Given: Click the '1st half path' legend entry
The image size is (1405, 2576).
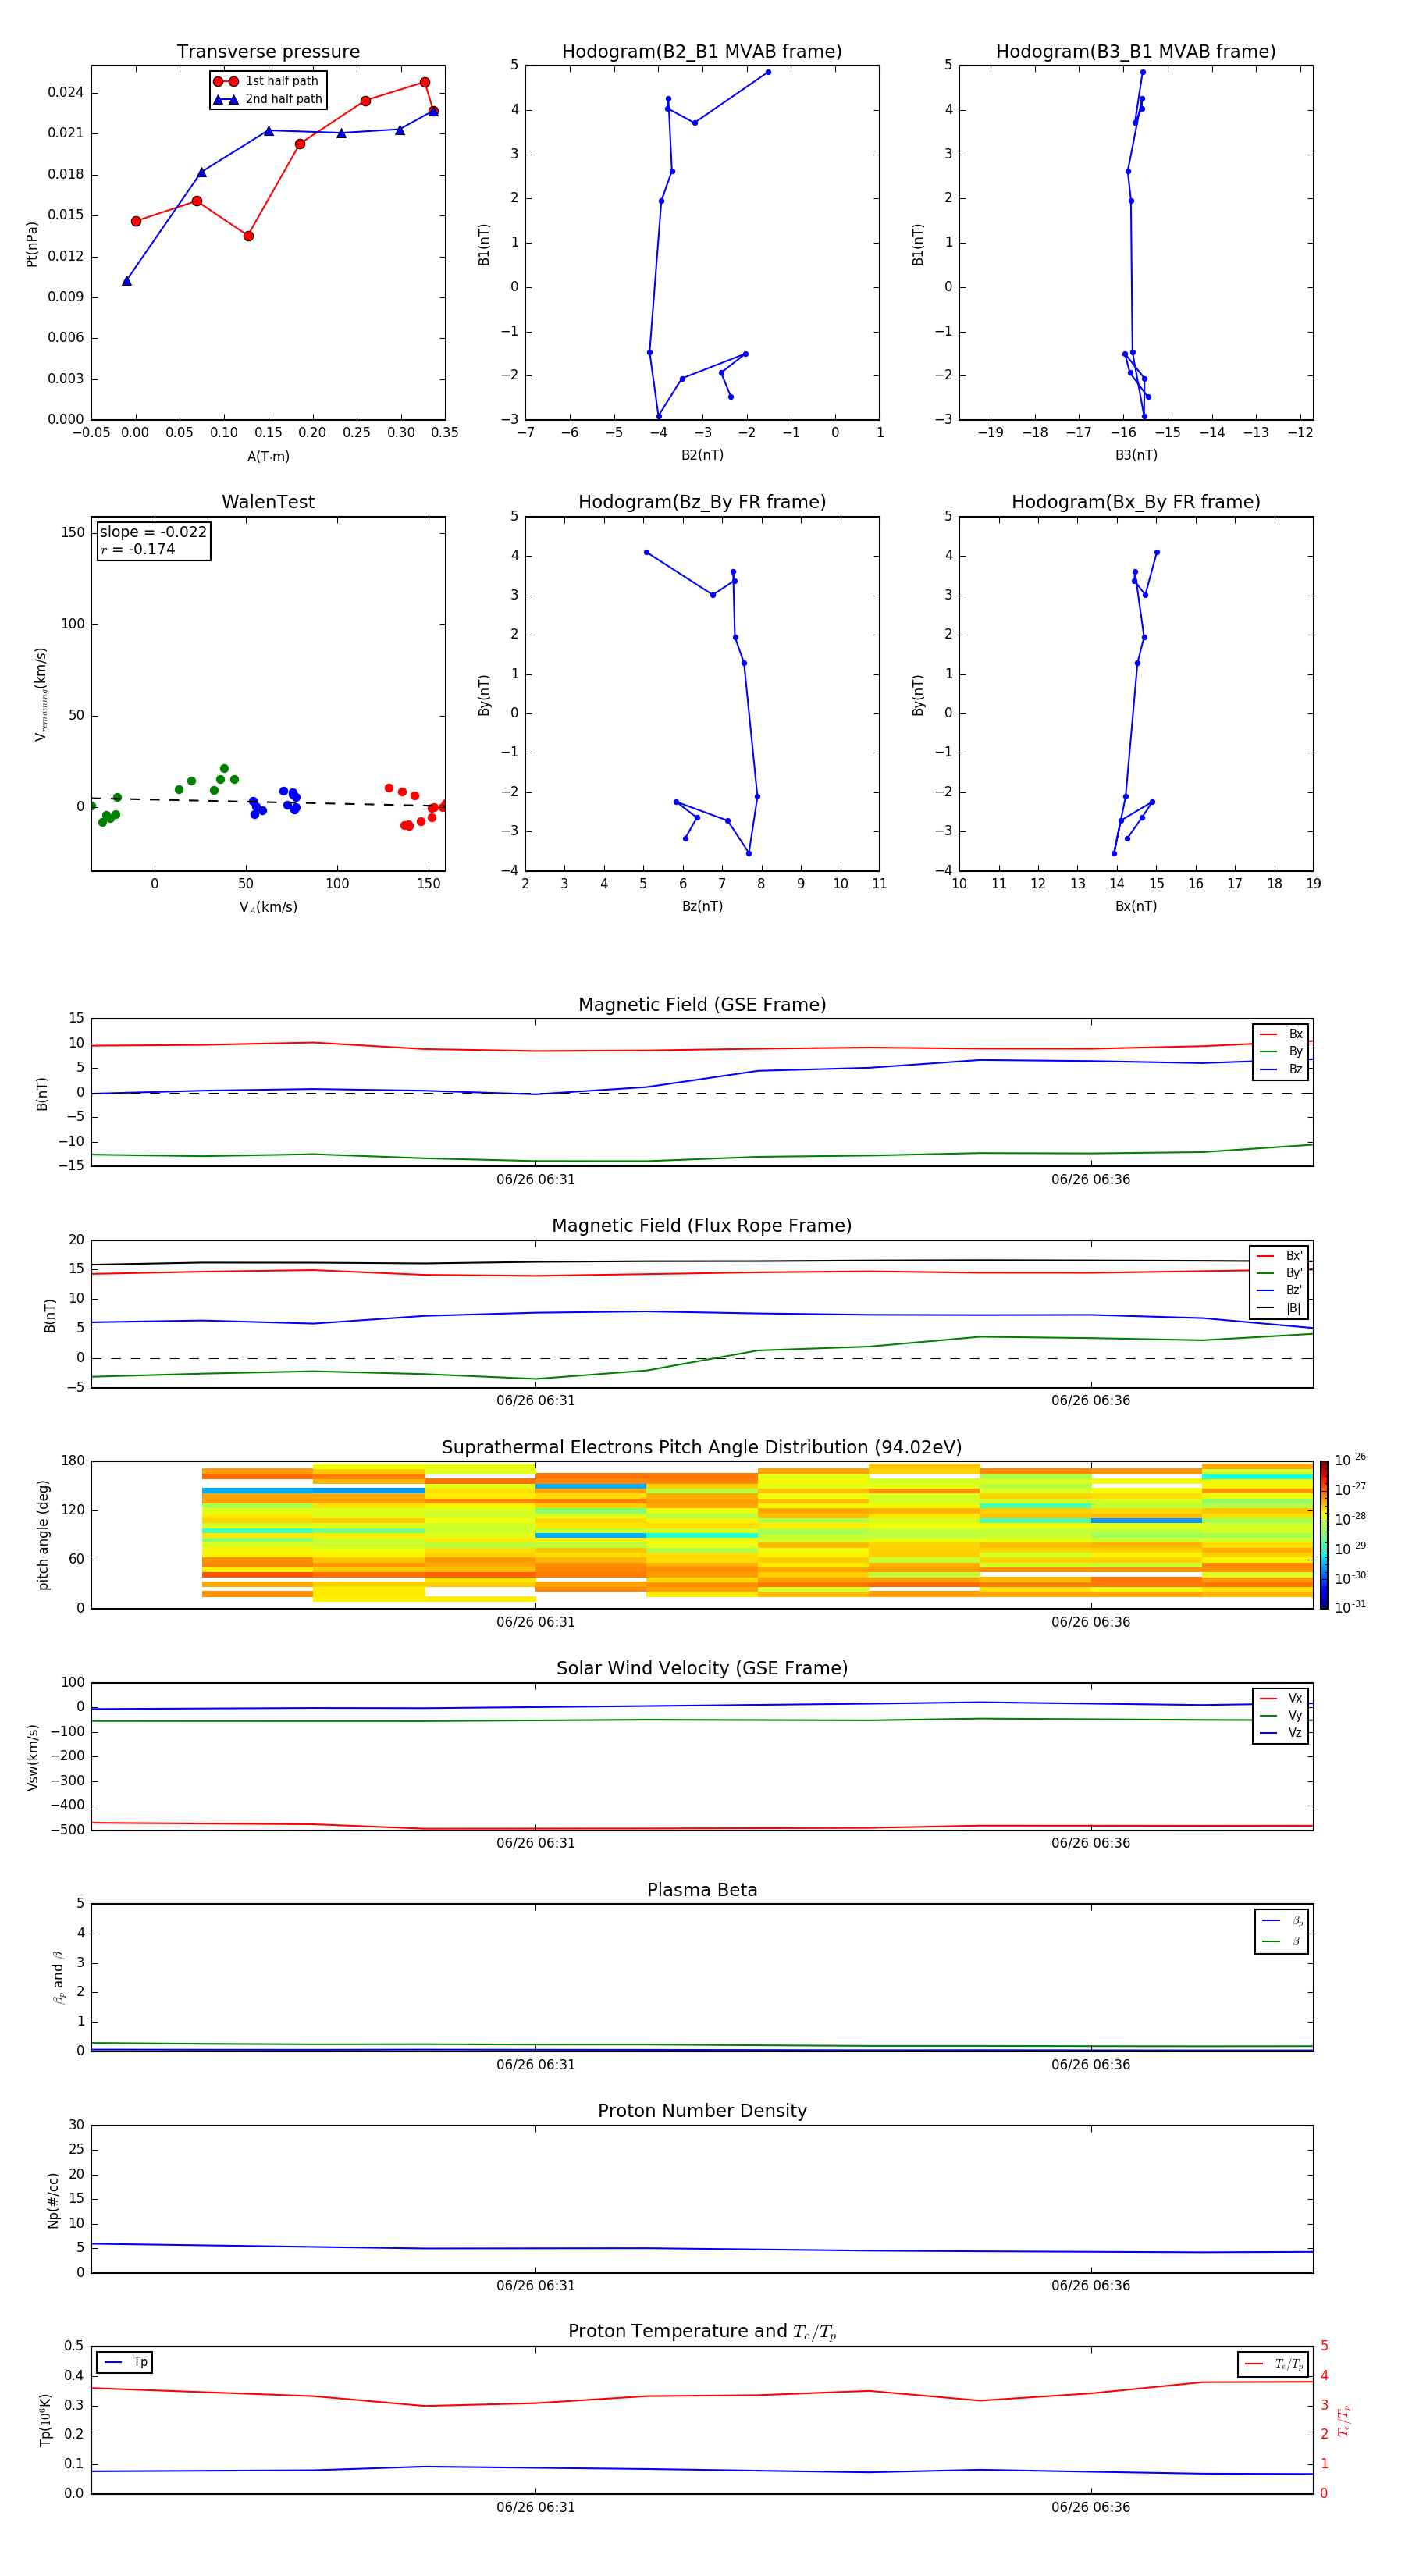Looking at the screenshot, I should [267, 81].
